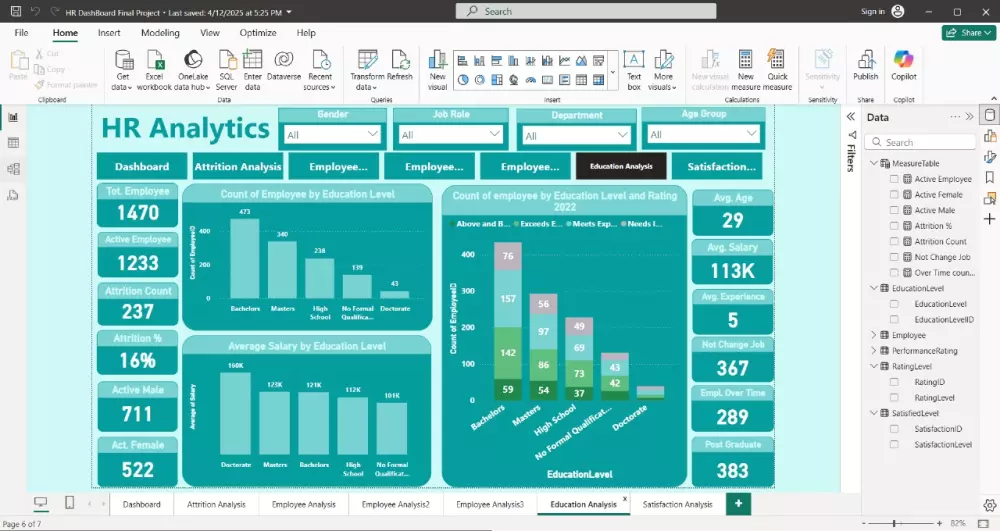Viewport: 1000px width, 531px height.
Task: Open the Format visual pane icon
Action: pos(990,157)
